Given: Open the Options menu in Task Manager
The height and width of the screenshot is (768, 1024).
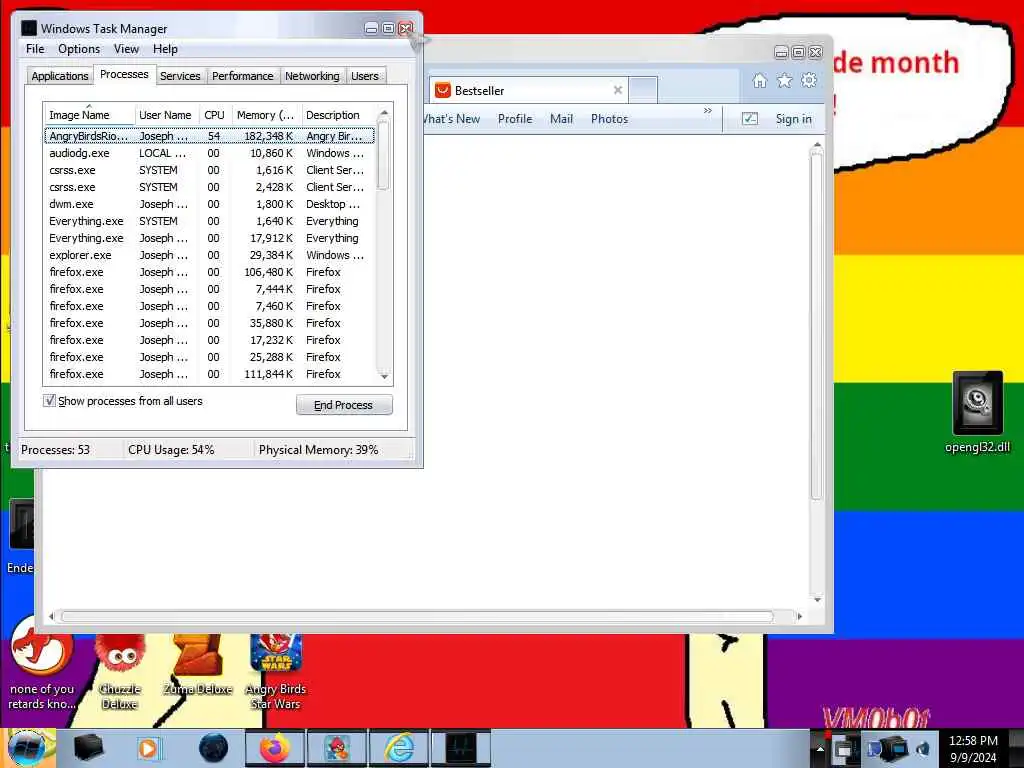Looking at the screenshot, I should click(x=79, y=49).
